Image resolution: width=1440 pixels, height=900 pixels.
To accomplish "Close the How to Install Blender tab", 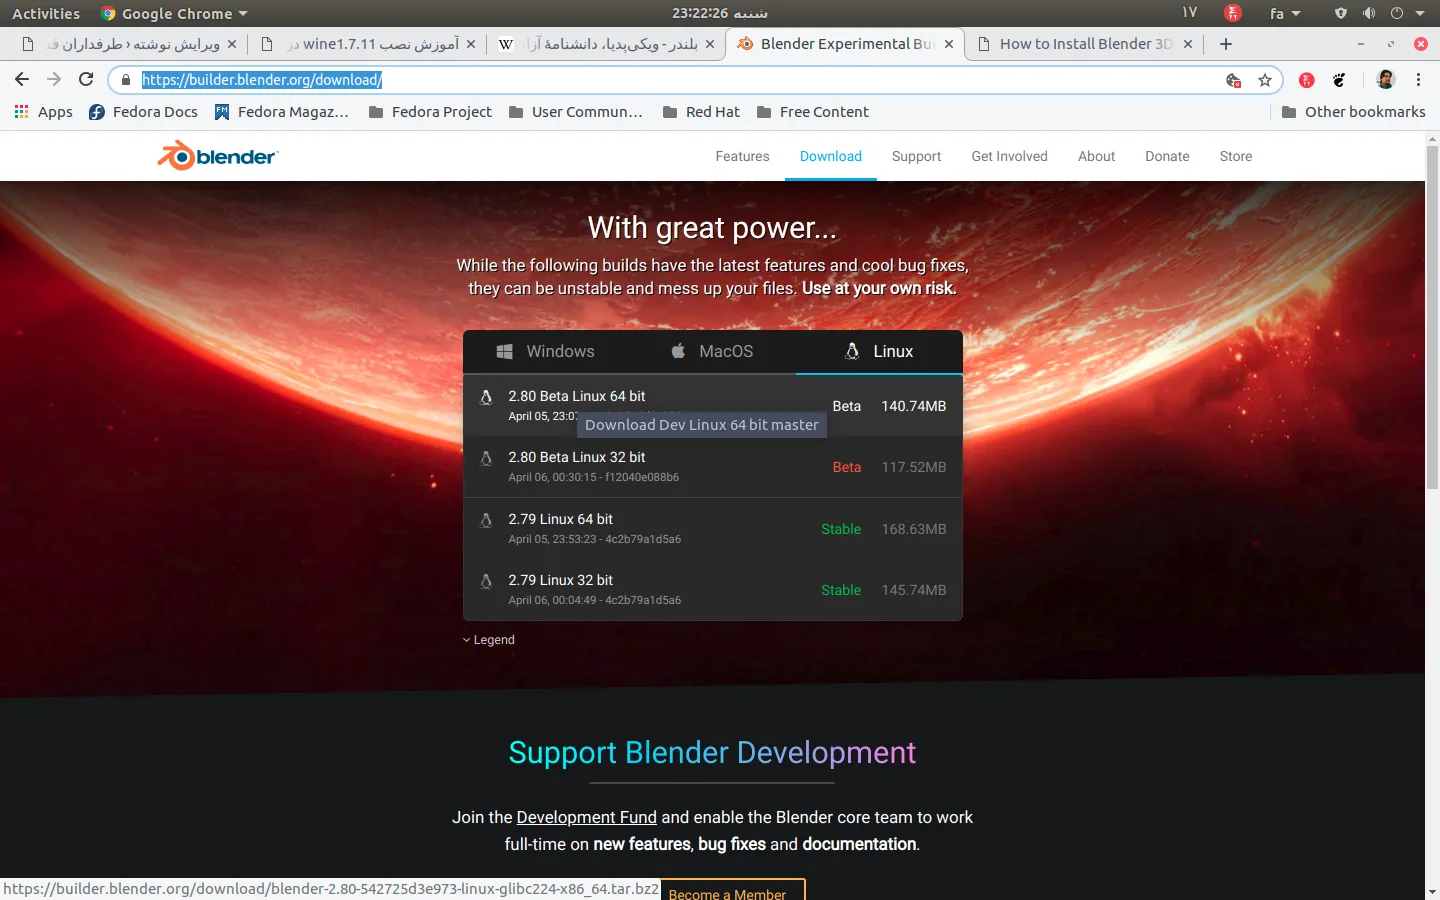I will pos(1188,44).
